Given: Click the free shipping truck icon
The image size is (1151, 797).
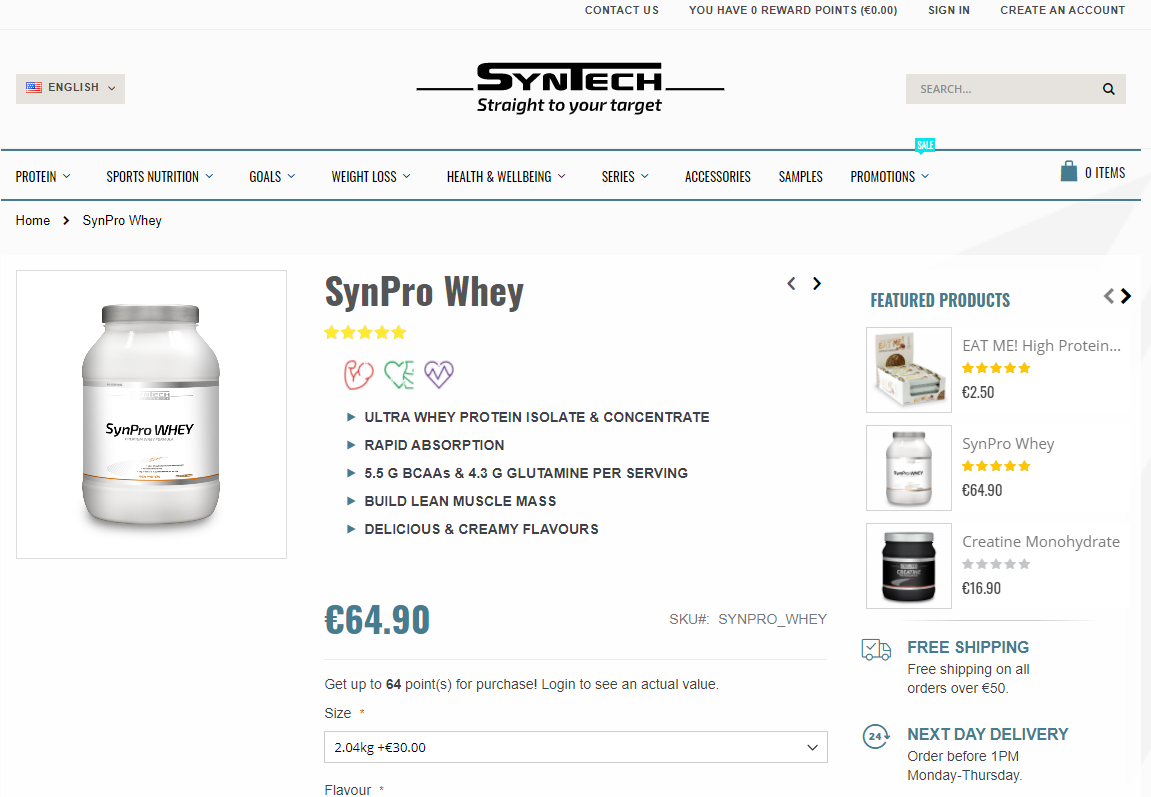Looking at the screenshot, I should pyautogui.click(x=876, y=649).
